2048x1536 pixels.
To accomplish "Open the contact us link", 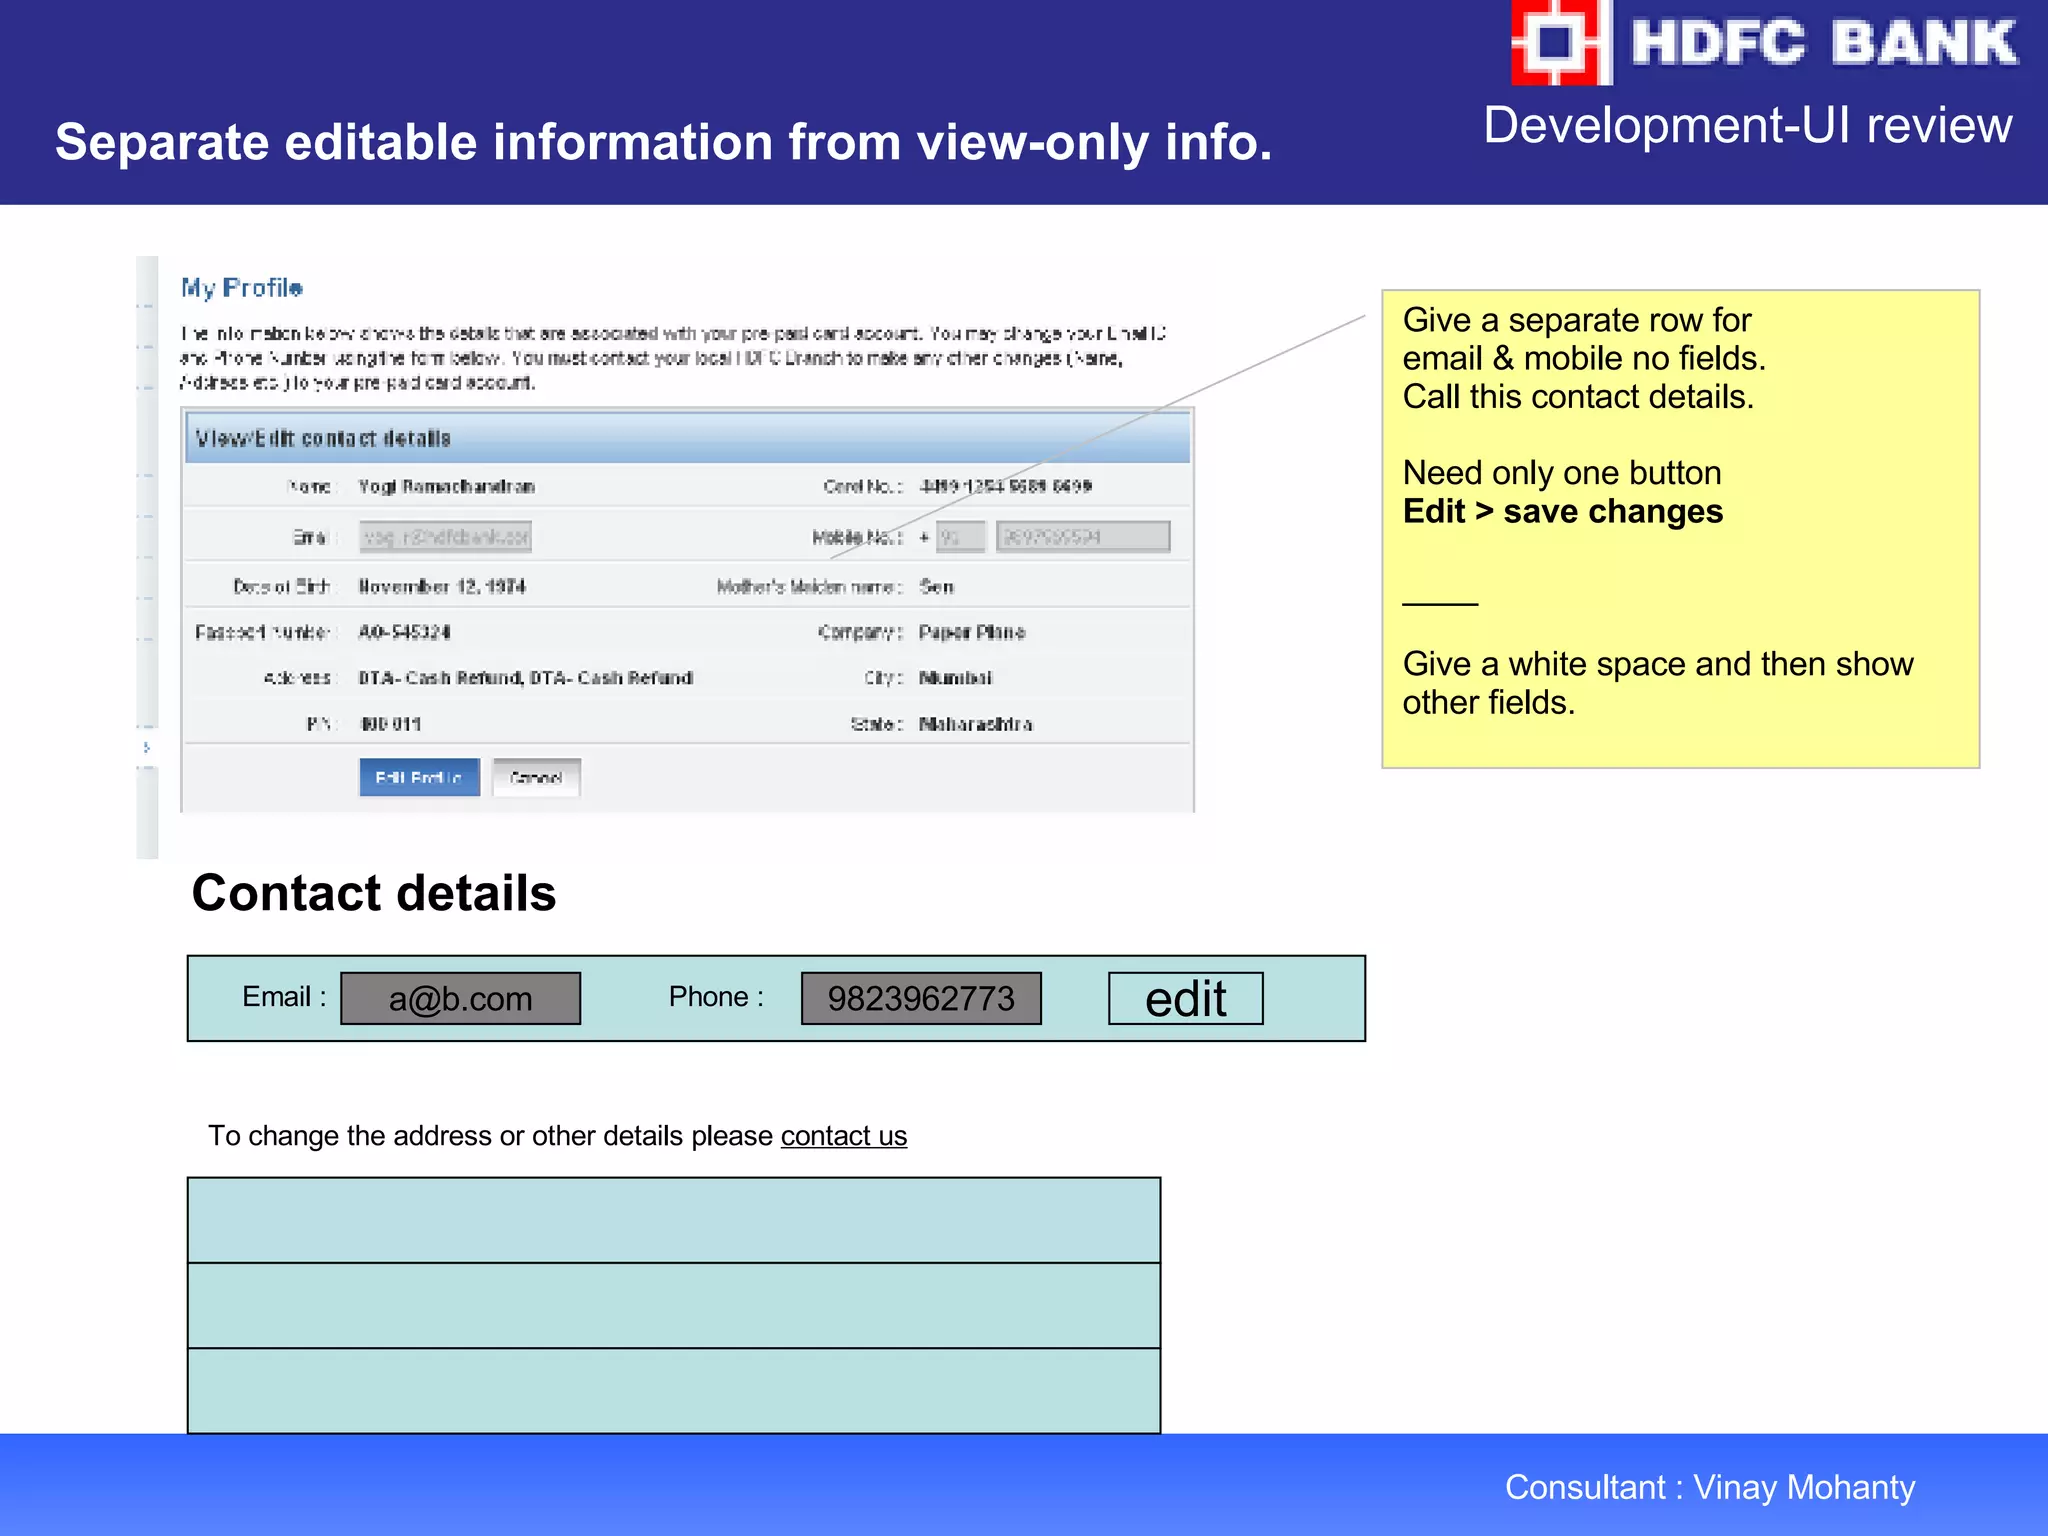I will pyautogui.click(x=844, y=1136).
